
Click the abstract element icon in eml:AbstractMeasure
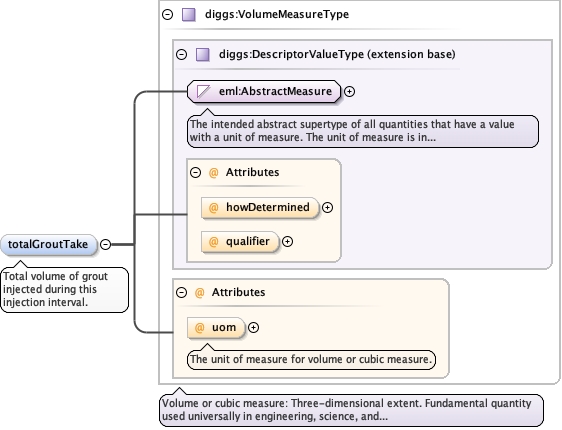[204, 91]
